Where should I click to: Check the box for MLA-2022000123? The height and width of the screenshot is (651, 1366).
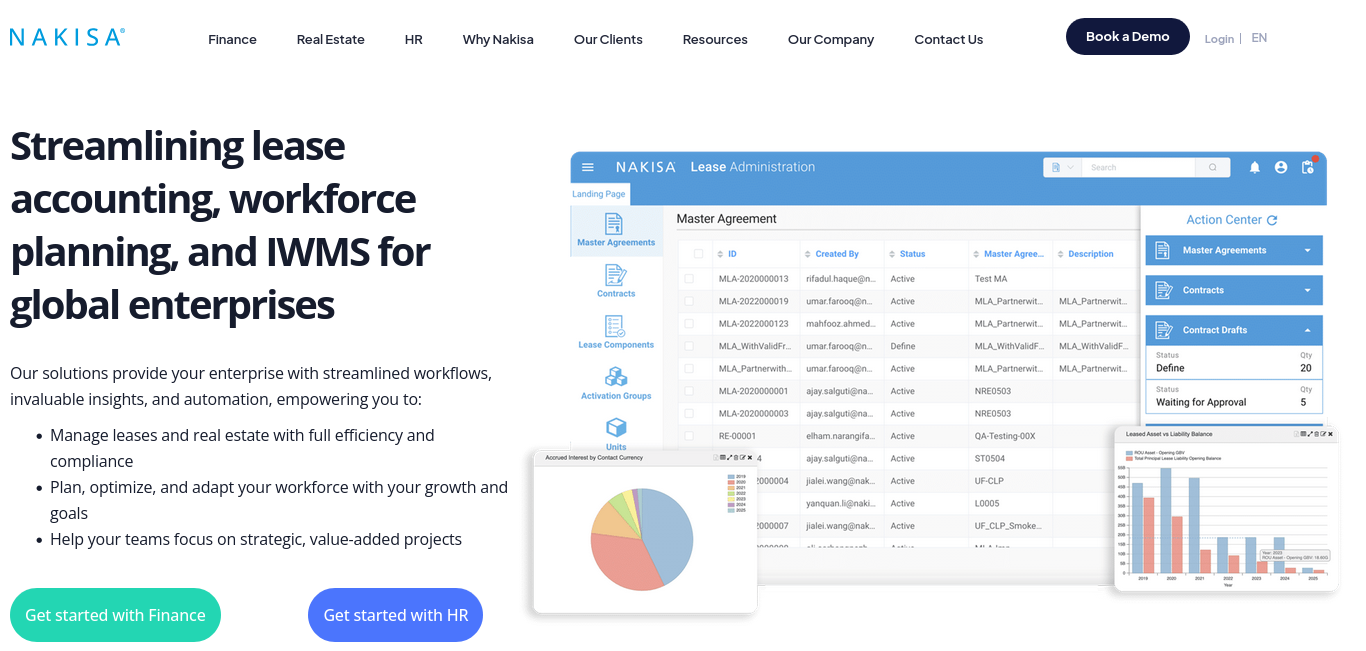(689, 324)
